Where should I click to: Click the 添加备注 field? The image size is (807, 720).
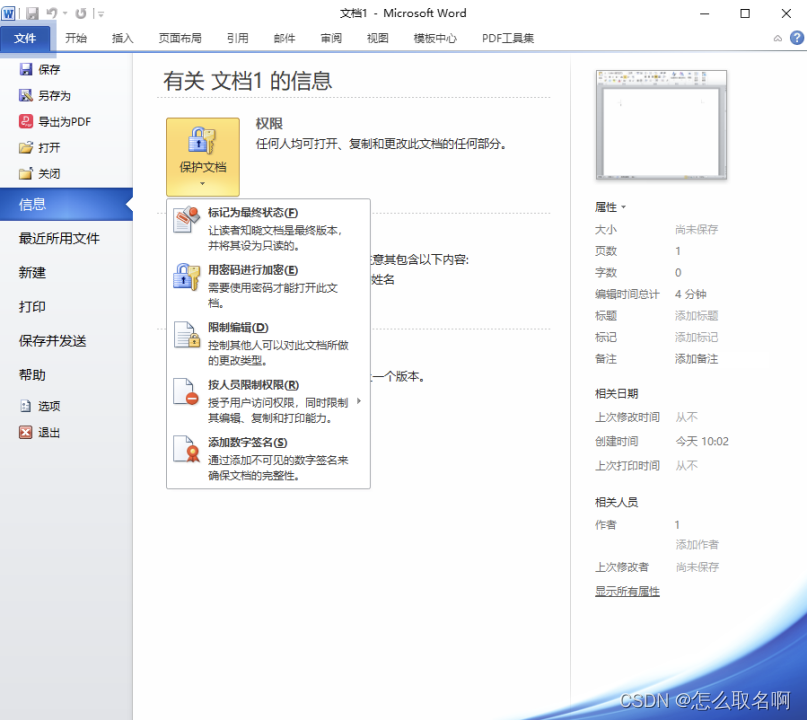pyautogui.click(x=696, y=359)
